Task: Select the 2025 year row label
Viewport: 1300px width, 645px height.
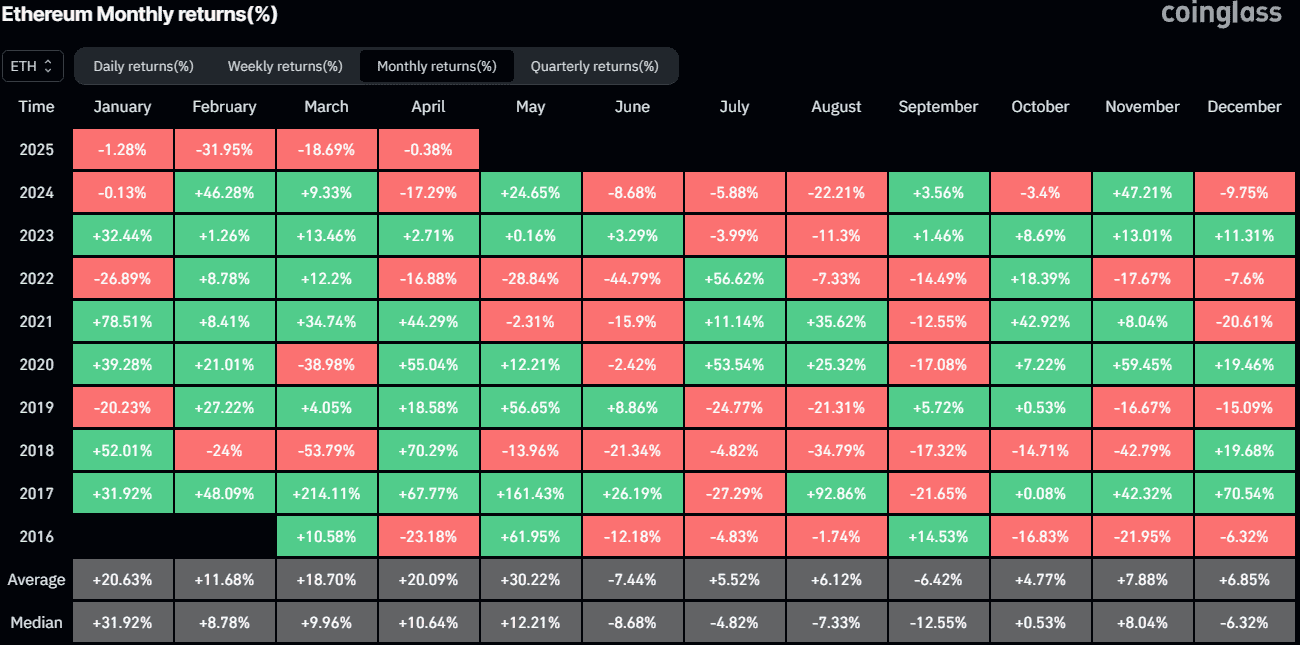Action: (36, 149)
